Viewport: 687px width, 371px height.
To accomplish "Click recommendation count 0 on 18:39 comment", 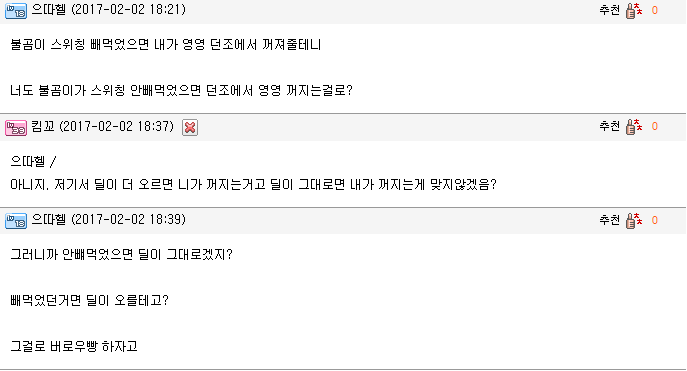I will click(x=655, y=220).
